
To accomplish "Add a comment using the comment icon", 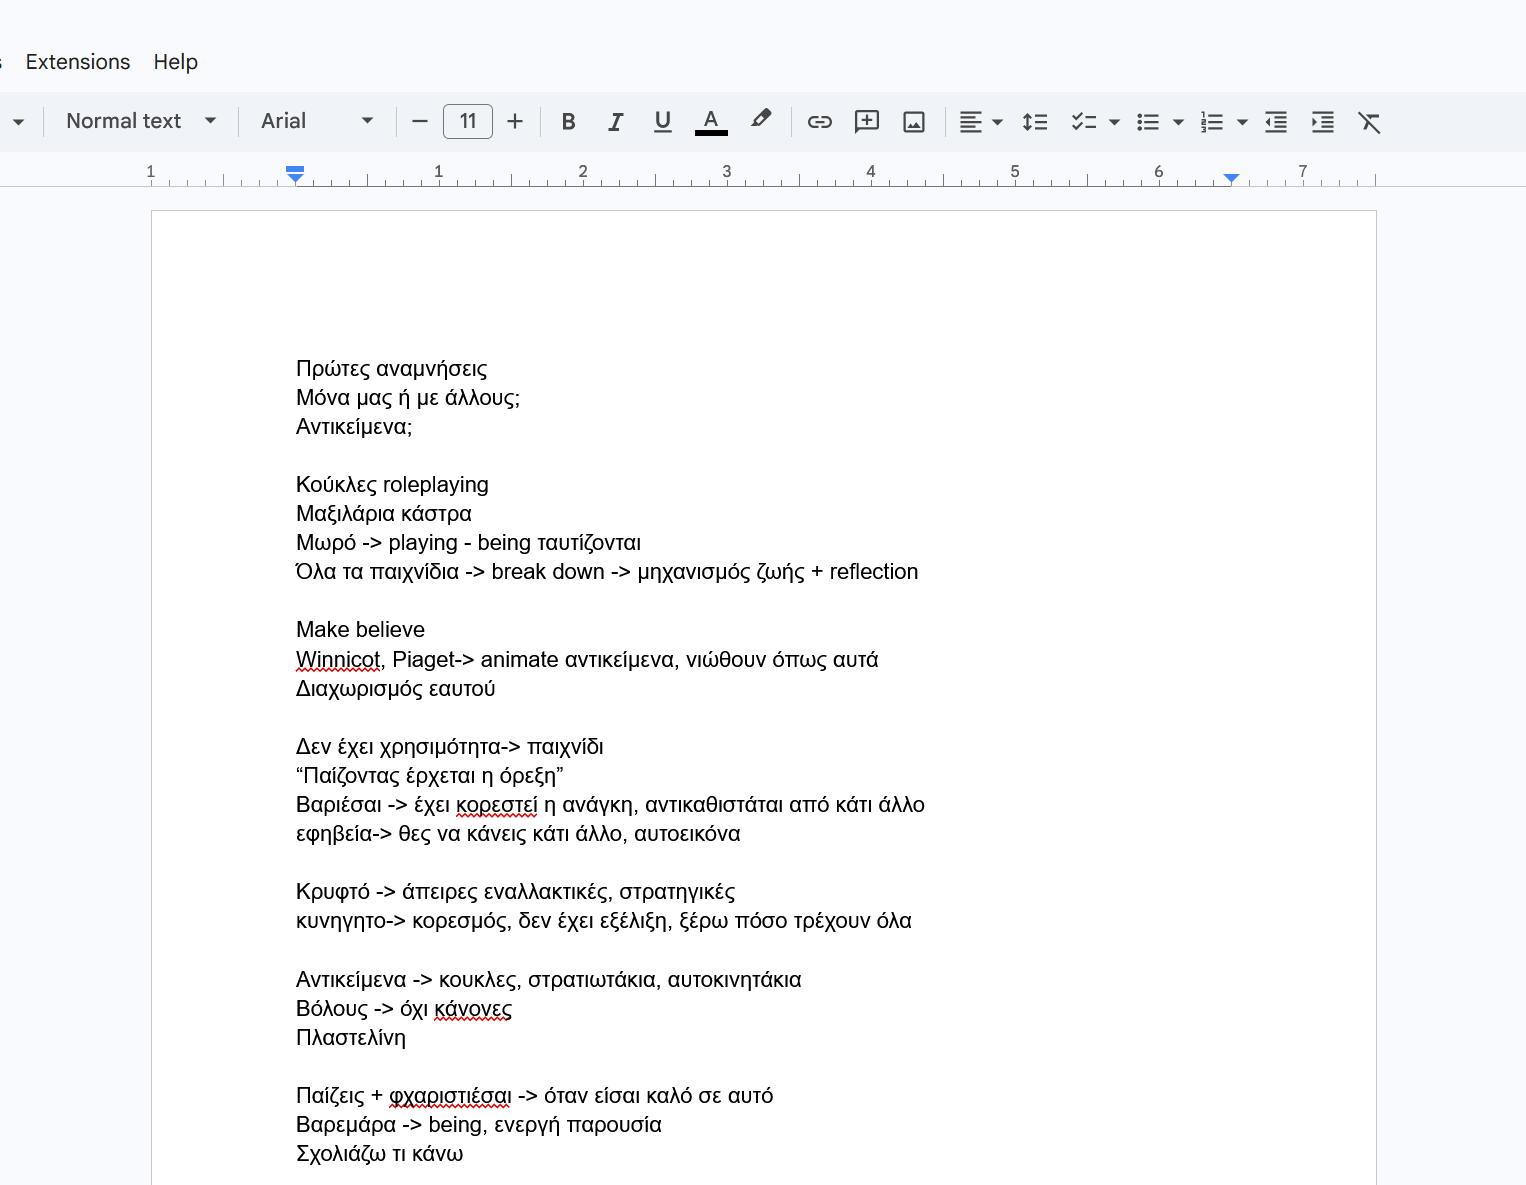I will [867, 122].
